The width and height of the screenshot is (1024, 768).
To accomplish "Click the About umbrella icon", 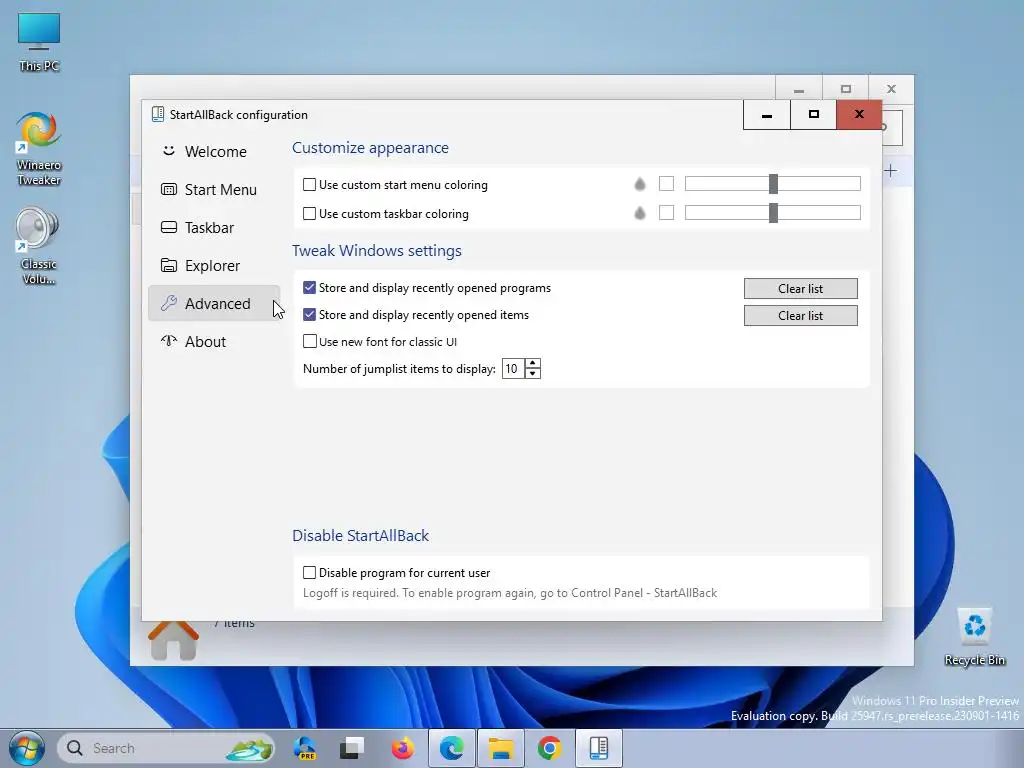I will tap(168, 340).
